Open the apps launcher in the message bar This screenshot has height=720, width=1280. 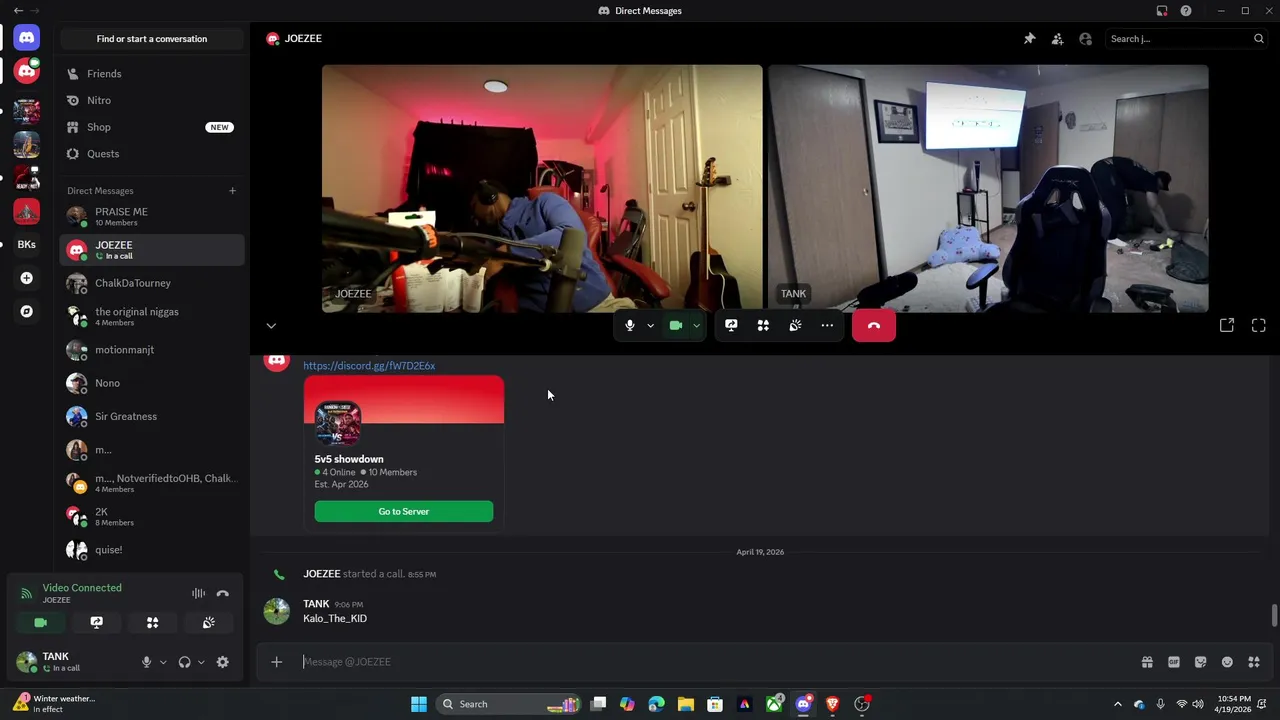click(x=1254, y=662)
